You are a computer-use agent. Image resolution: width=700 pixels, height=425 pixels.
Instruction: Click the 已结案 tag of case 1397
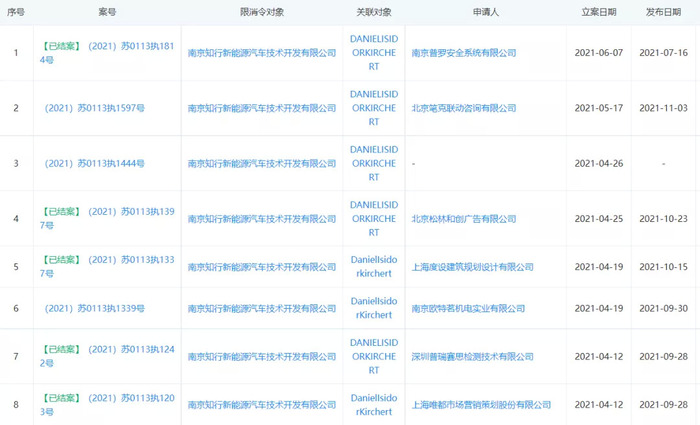pos(62,212)
